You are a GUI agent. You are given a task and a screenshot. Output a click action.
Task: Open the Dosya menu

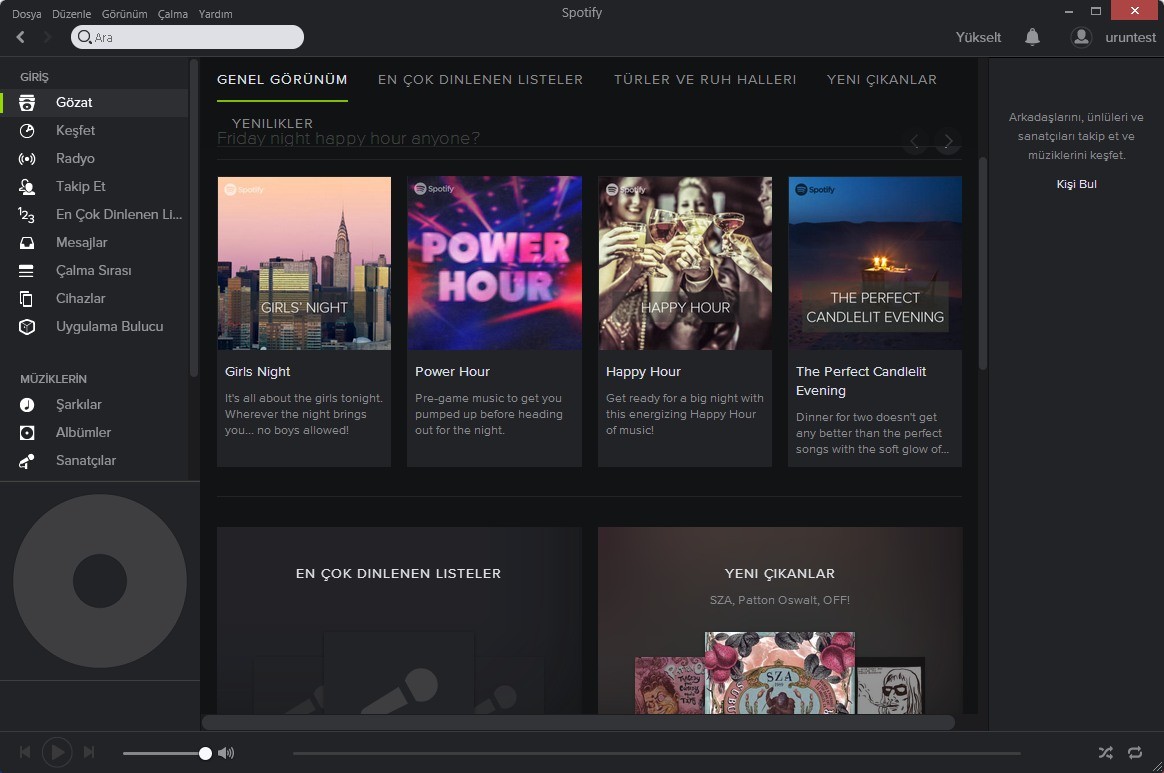point(27,14)
